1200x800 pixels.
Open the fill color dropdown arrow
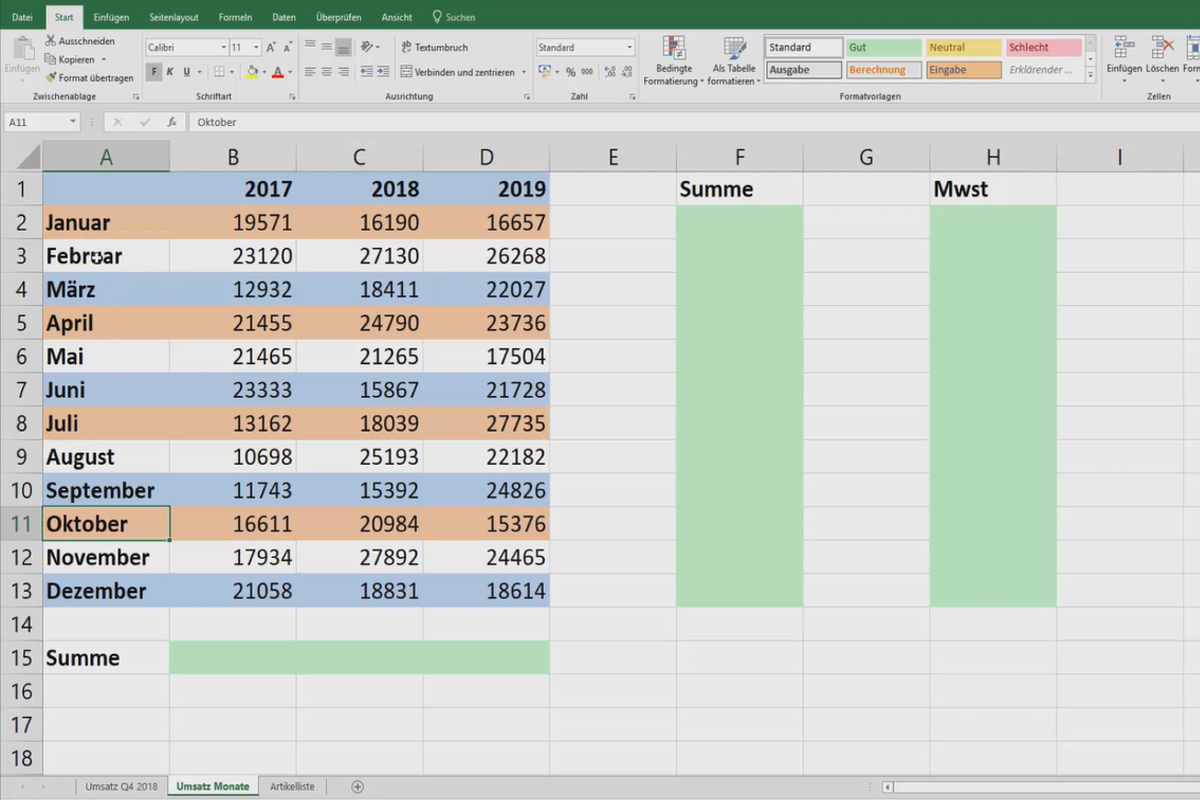click(265, 71)
